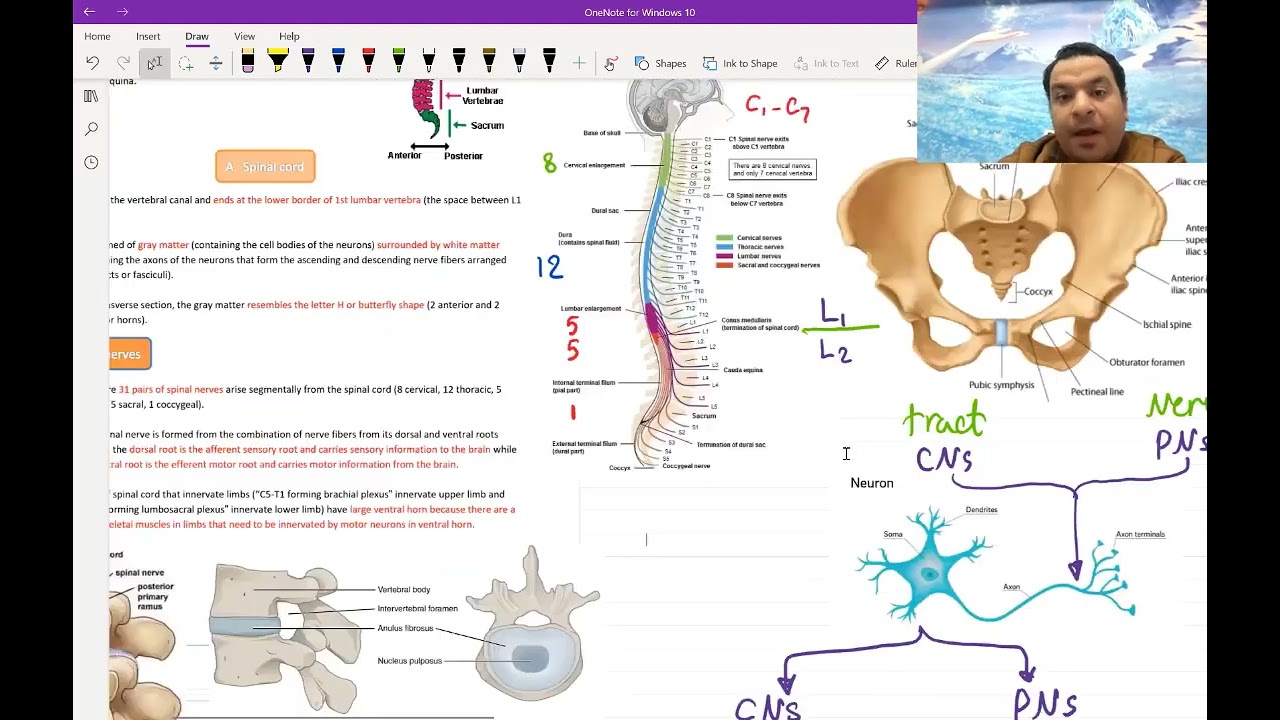
Task: Click the 'Pubic symphysis' label
Action: tap(1001, 385)
